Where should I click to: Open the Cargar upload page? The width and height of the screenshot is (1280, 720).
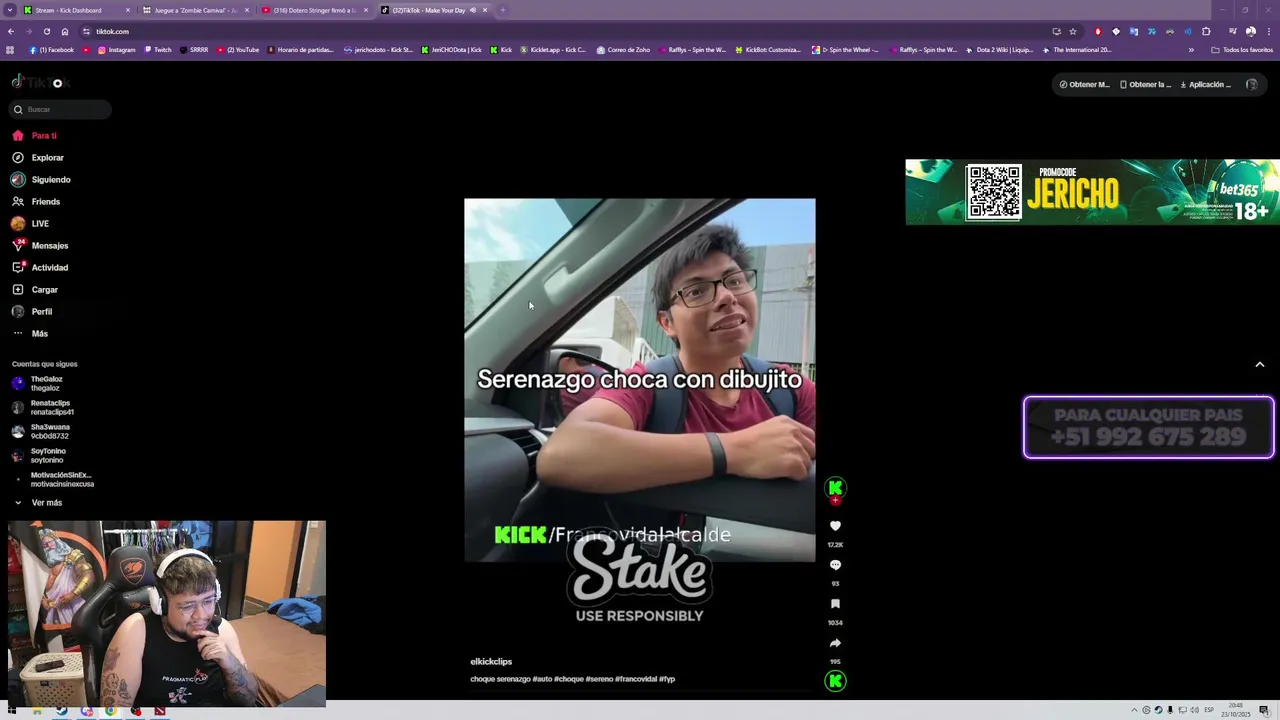[x=35, y=289]
